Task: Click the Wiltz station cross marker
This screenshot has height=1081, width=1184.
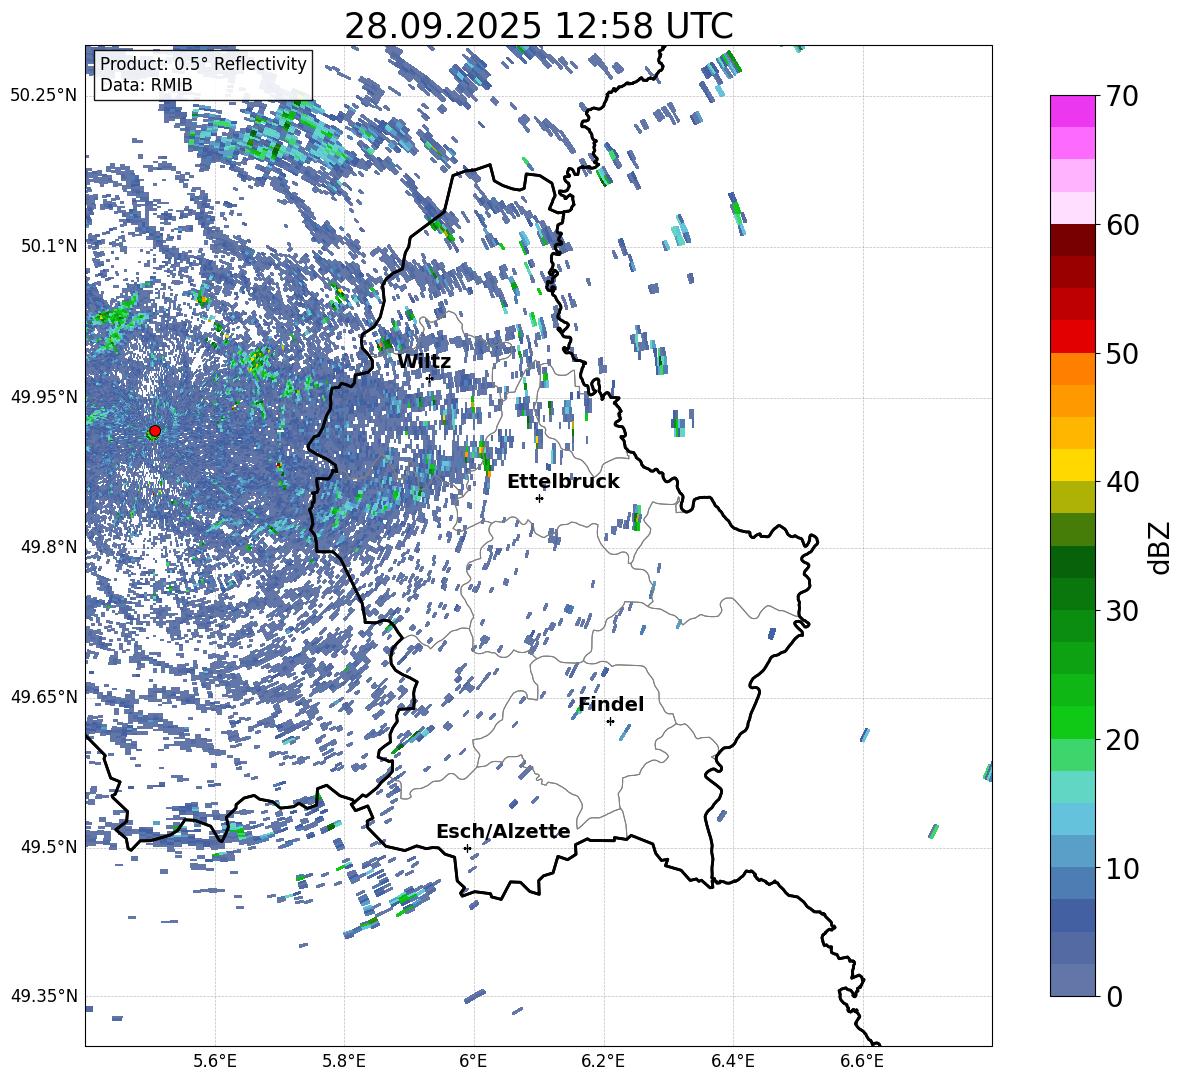Action: point(430,378)
